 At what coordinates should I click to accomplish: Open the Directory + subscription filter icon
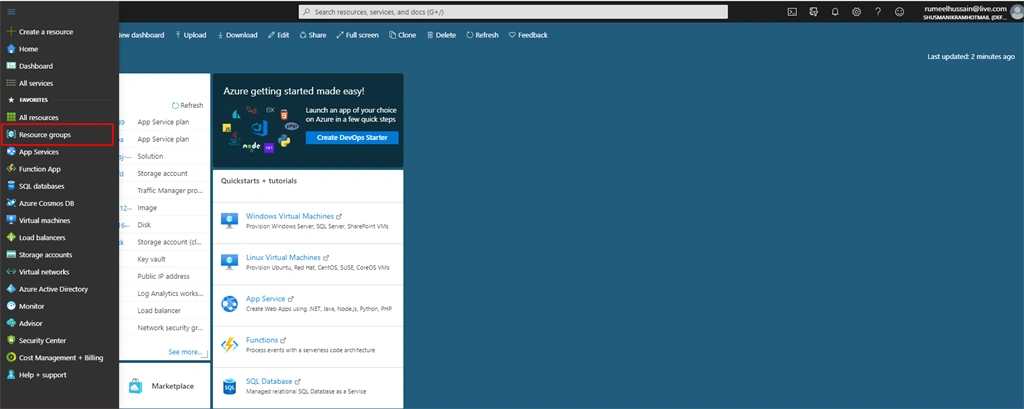[x=814, y=12]
